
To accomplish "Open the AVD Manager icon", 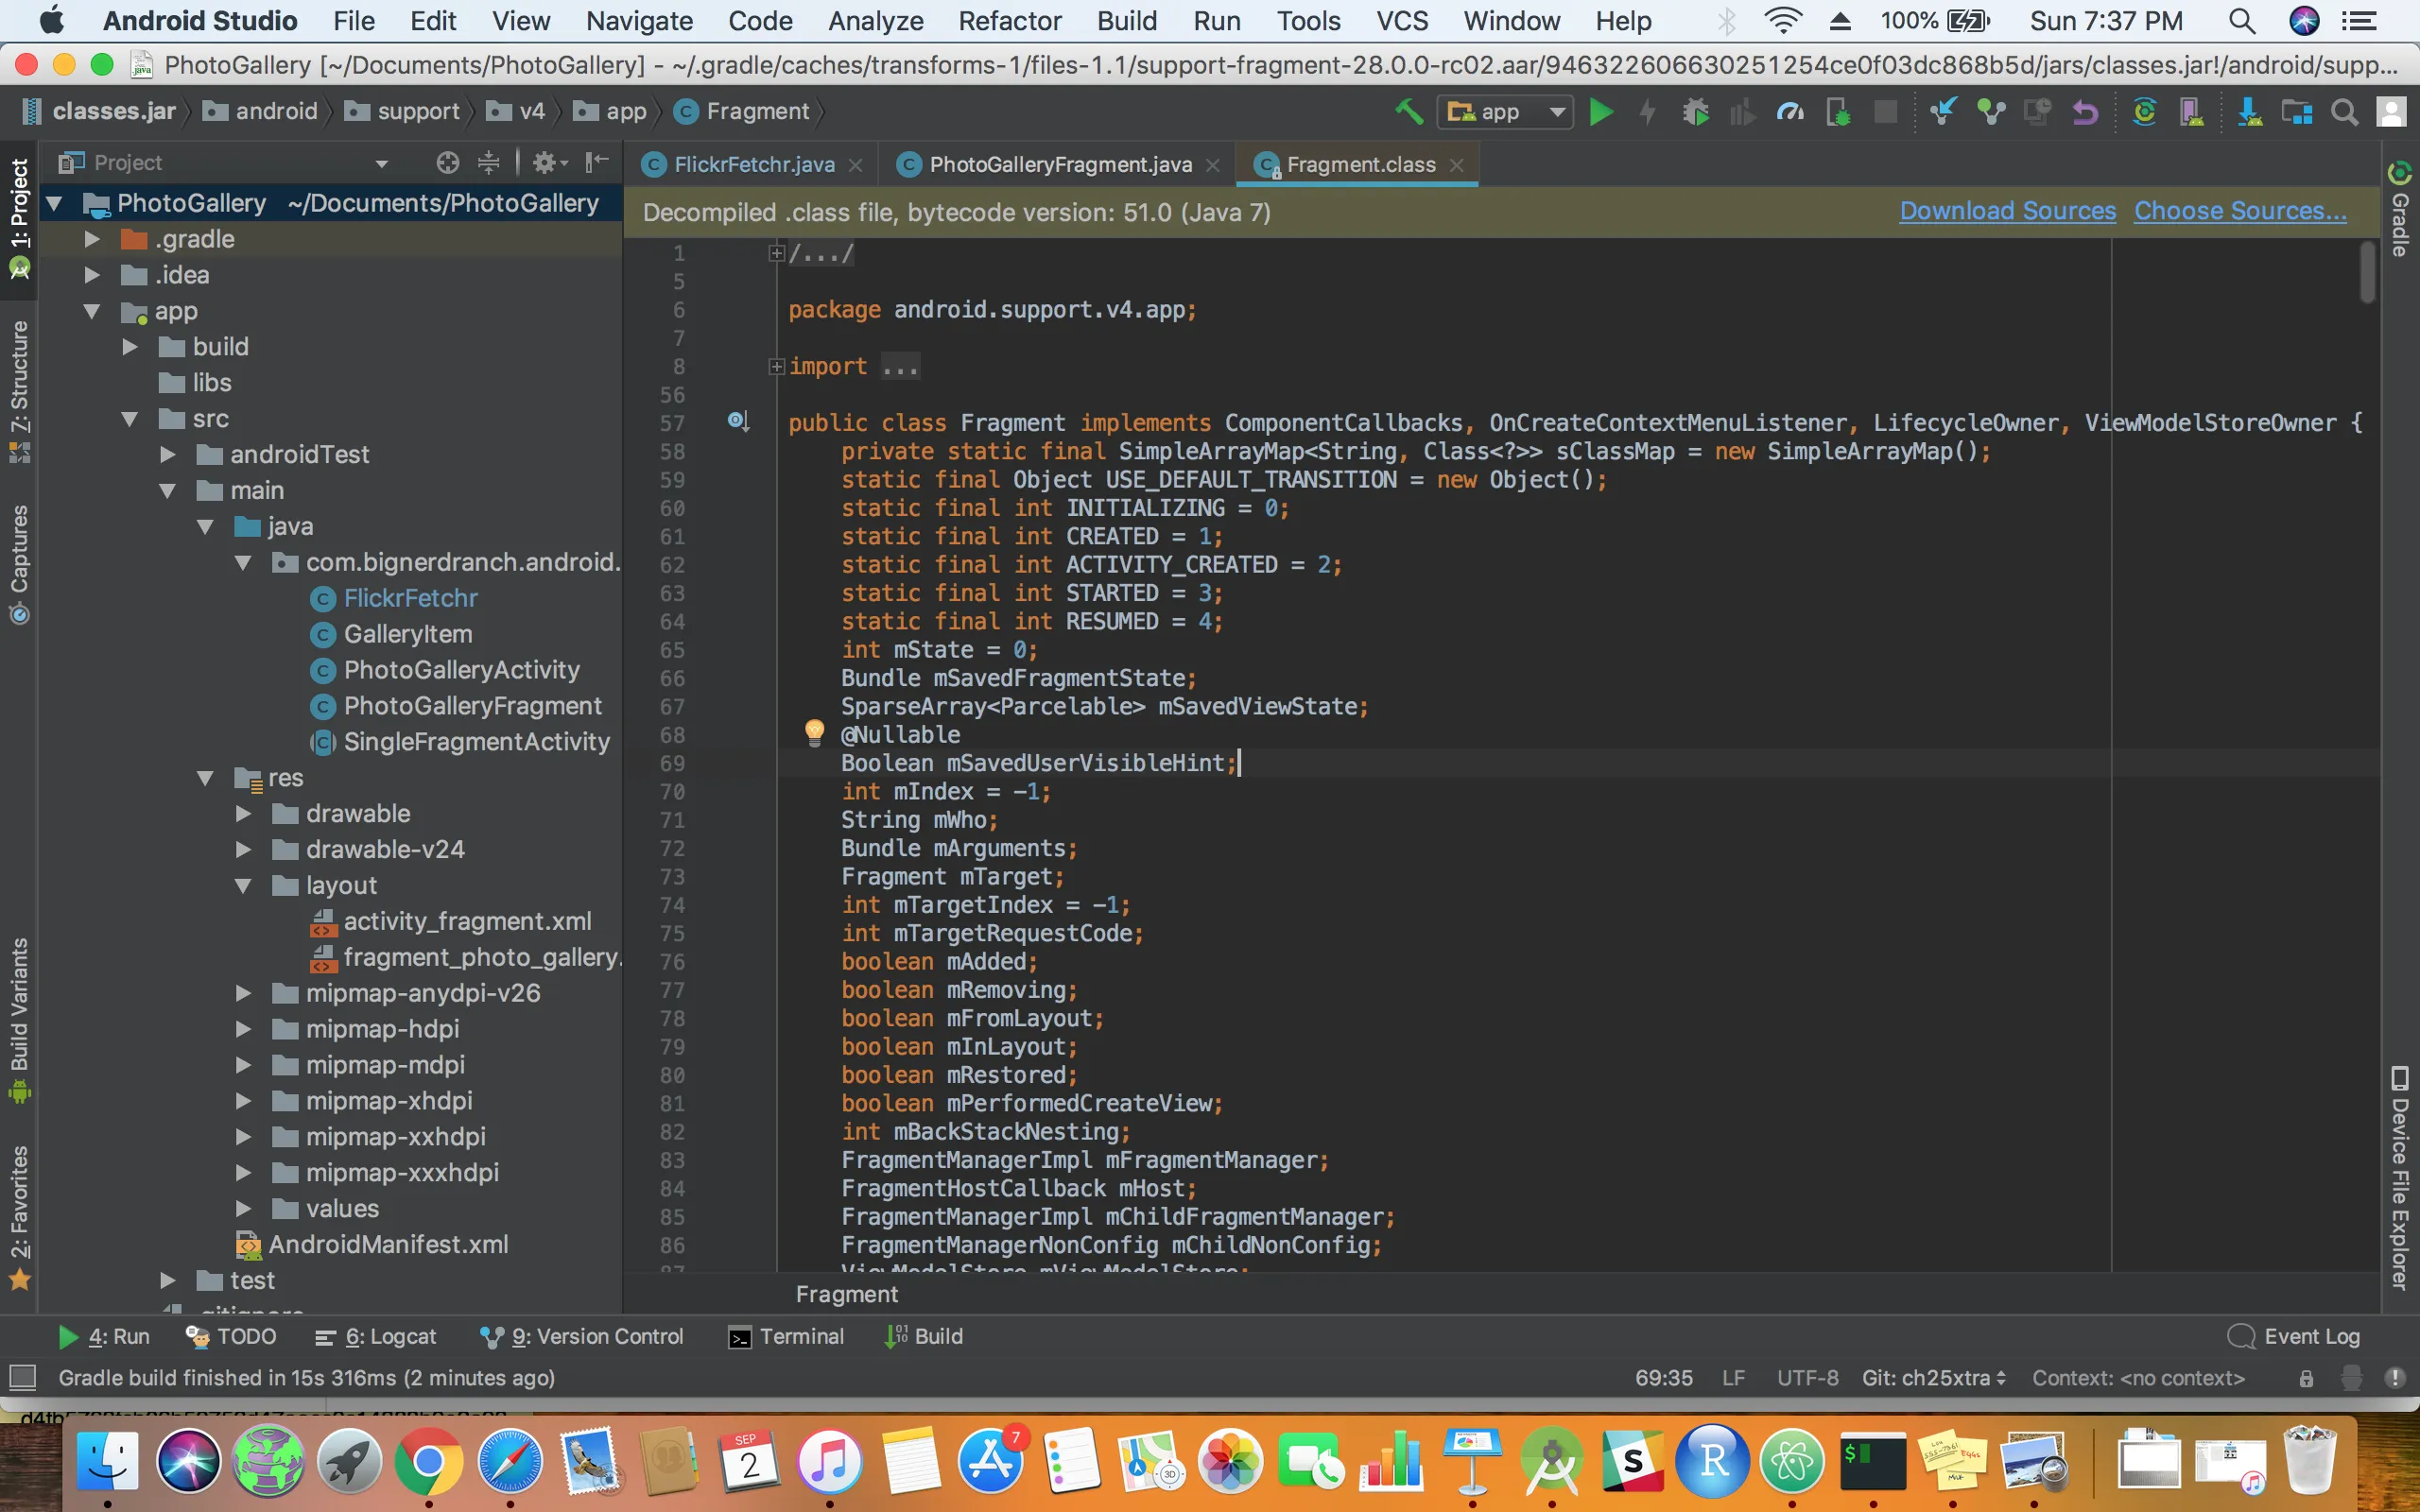I will pyautogui.click(x=2192, y=111).
